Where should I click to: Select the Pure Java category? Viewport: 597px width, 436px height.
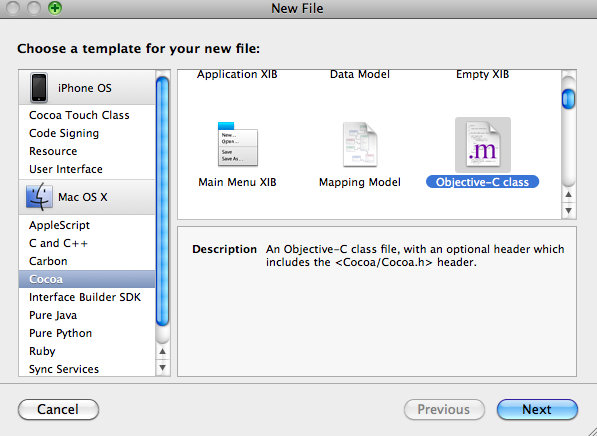pyautogui.click(x=87, y=315)
